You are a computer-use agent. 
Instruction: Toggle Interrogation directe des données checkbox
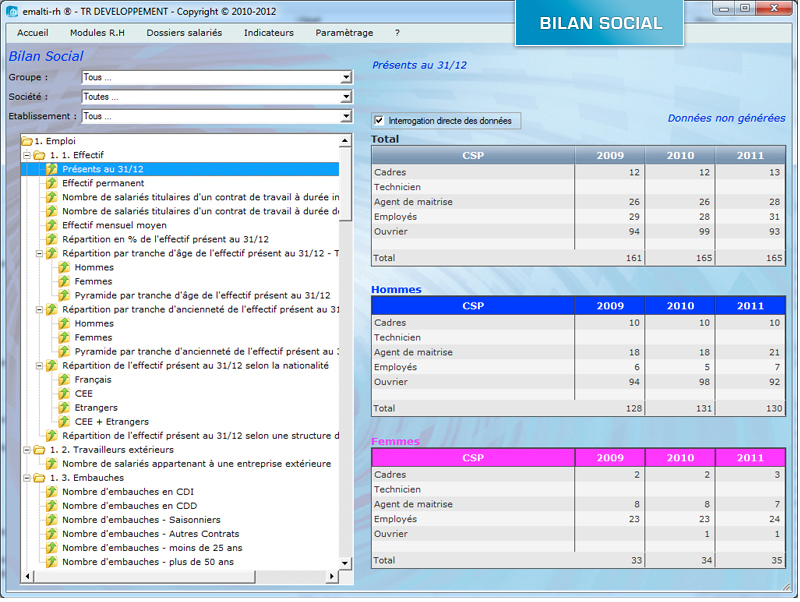tap(379, 120)
